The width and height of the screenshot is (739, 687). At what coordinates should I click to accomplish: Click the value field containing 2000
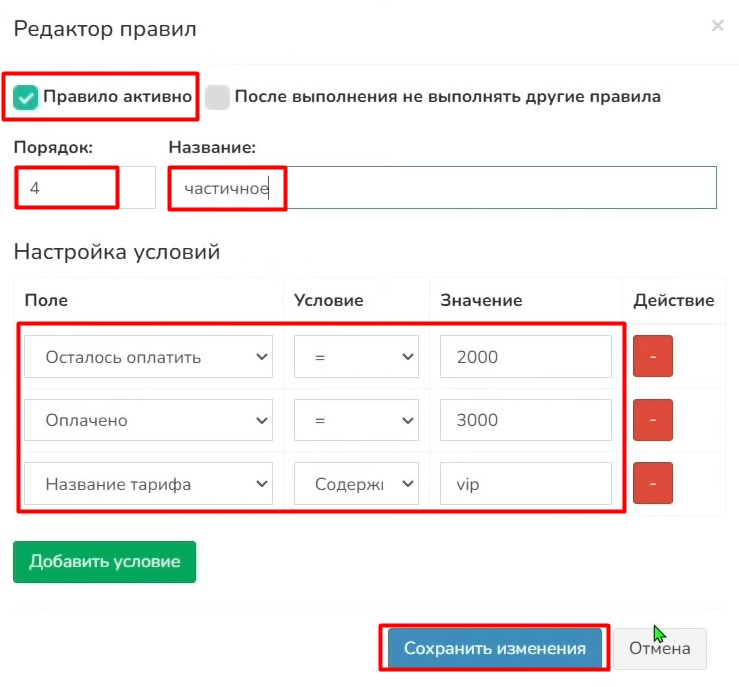525,357
